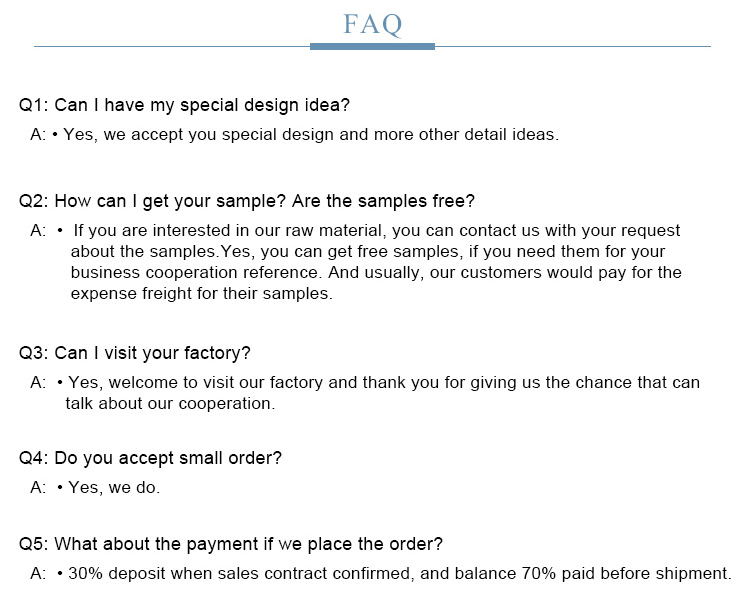Click the 'A:' label under Q2
This screenshot has height=595, width=750.
[38, 230]
